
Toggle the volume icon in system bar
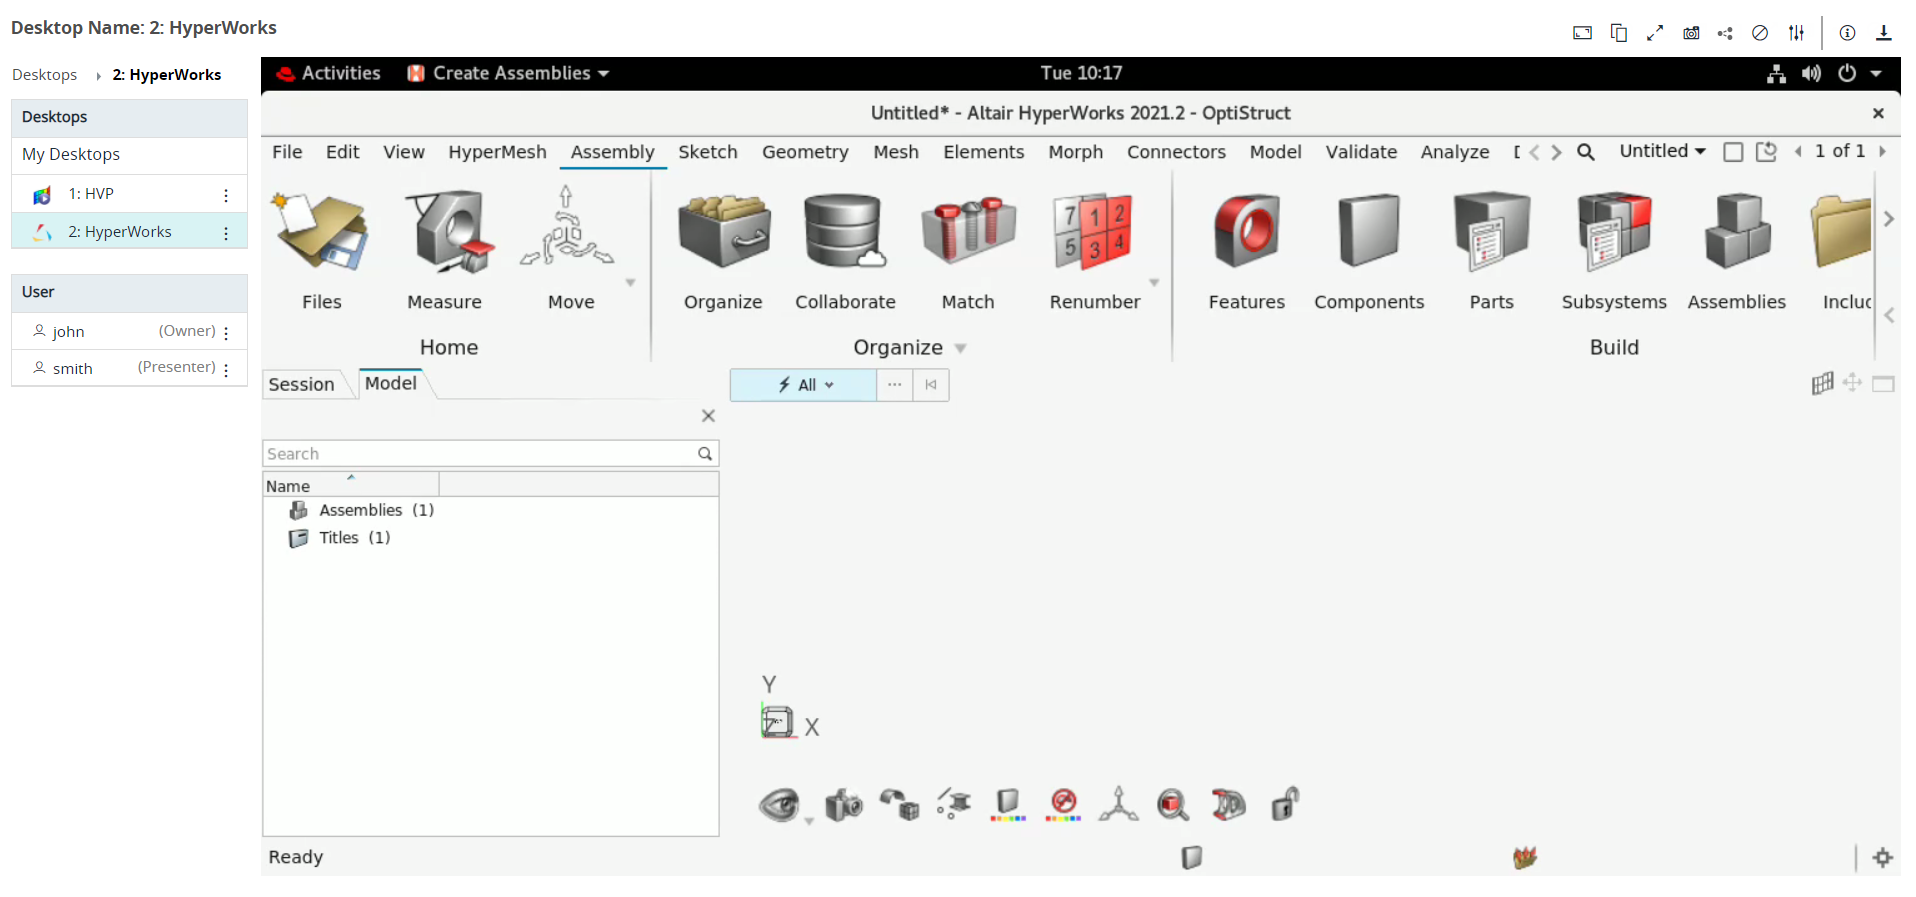1811,73
